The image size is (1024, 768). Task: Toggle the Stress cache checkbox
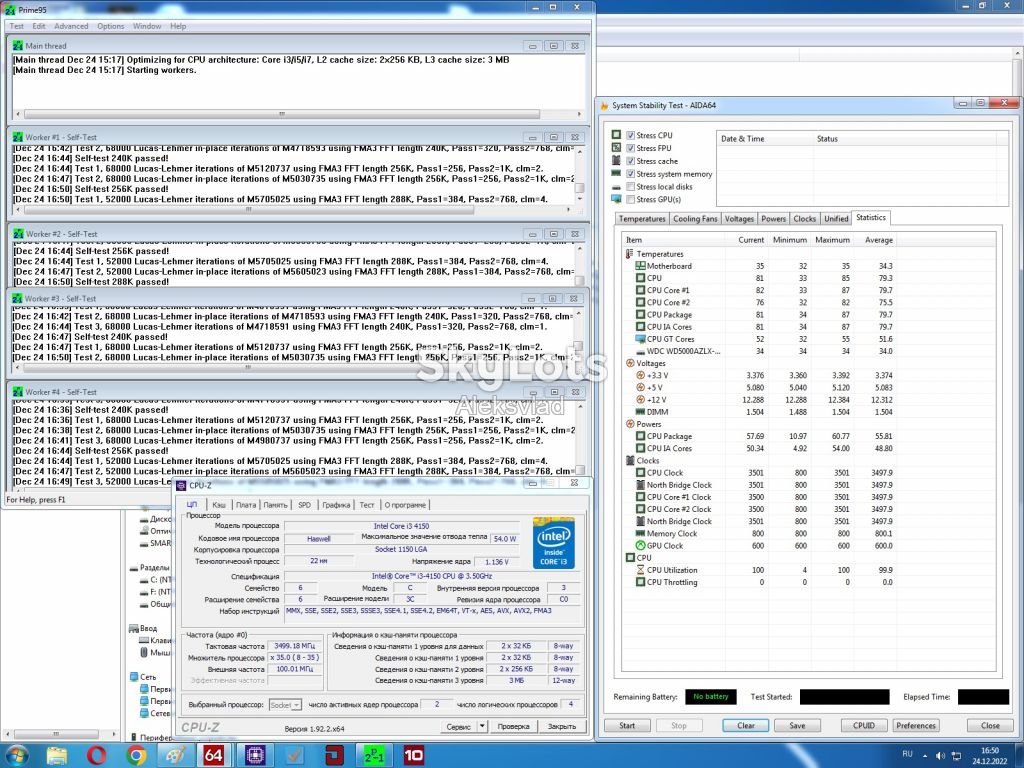click(630, 161)
